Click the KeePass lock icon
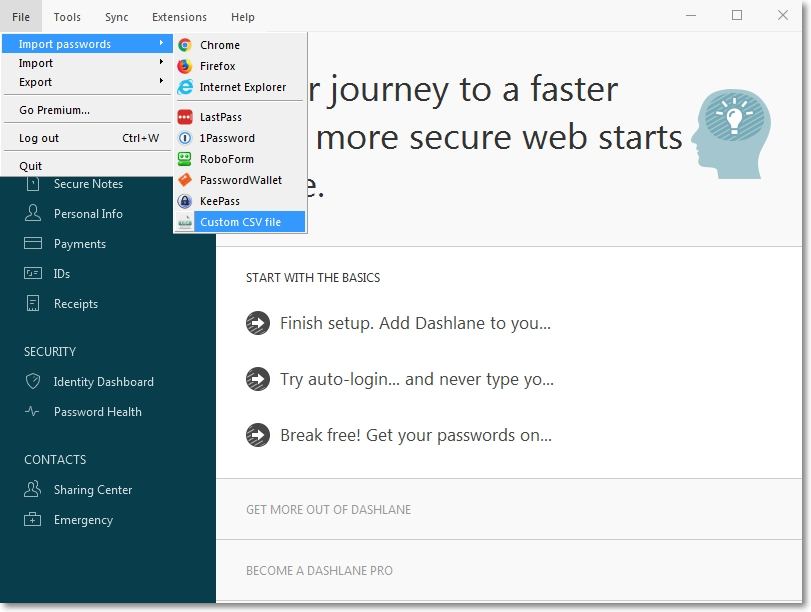The height and width of the screenshot is (612, 811). click(185, 201)
